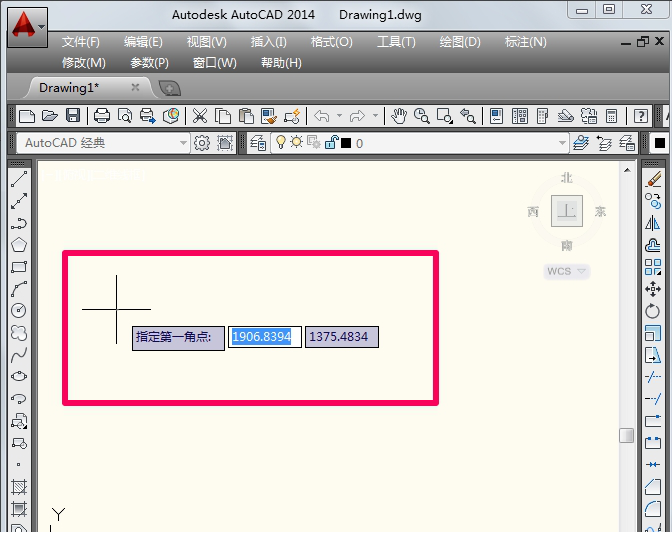Select the Circle tool
The image size is (672, 553).
(19, 310)
